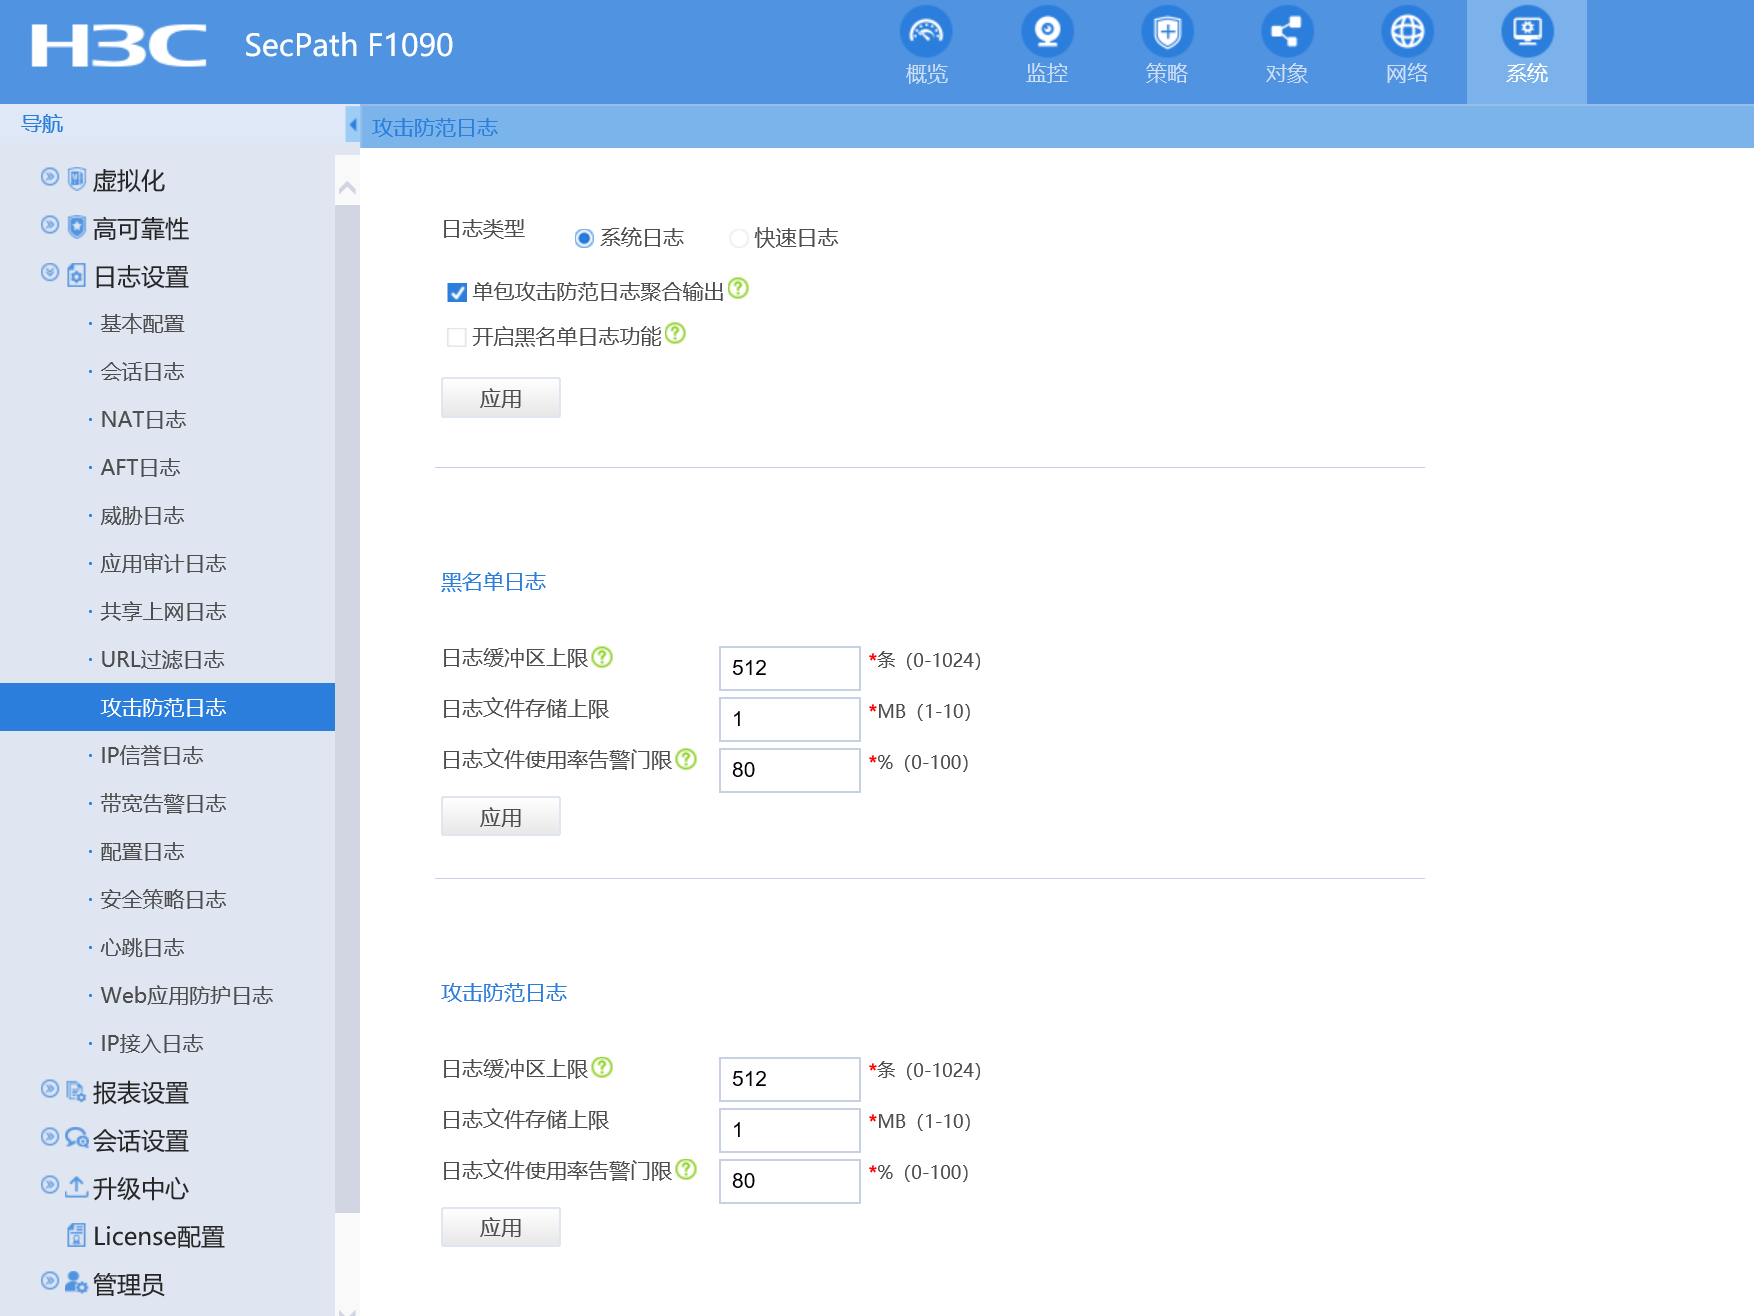Click 应用 button under 日志类型 section

tap(500, 398)
